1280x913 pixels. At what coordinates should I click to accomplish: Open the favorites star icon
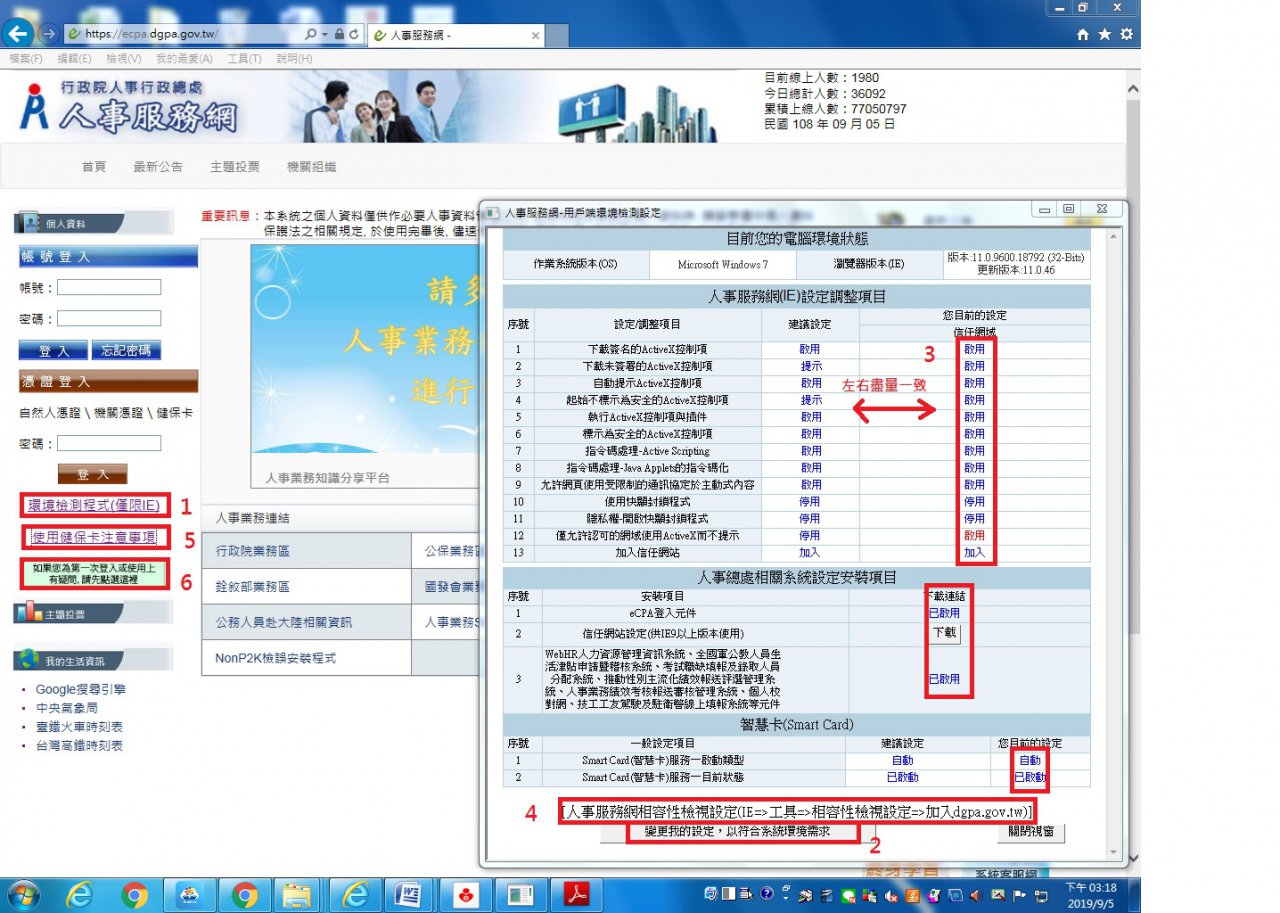[x=1105, y=34]
